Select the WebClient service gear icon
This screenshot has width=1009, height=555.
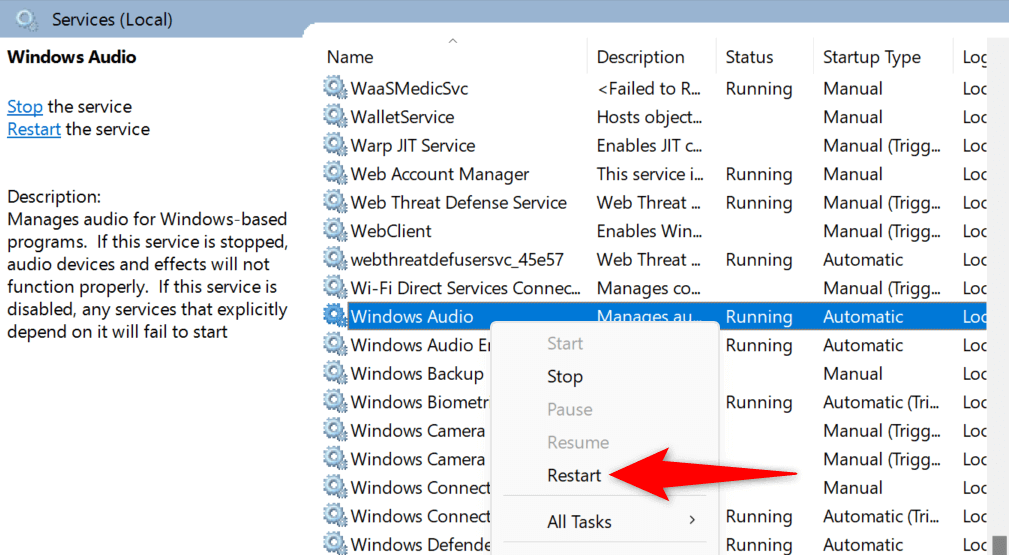334,231
